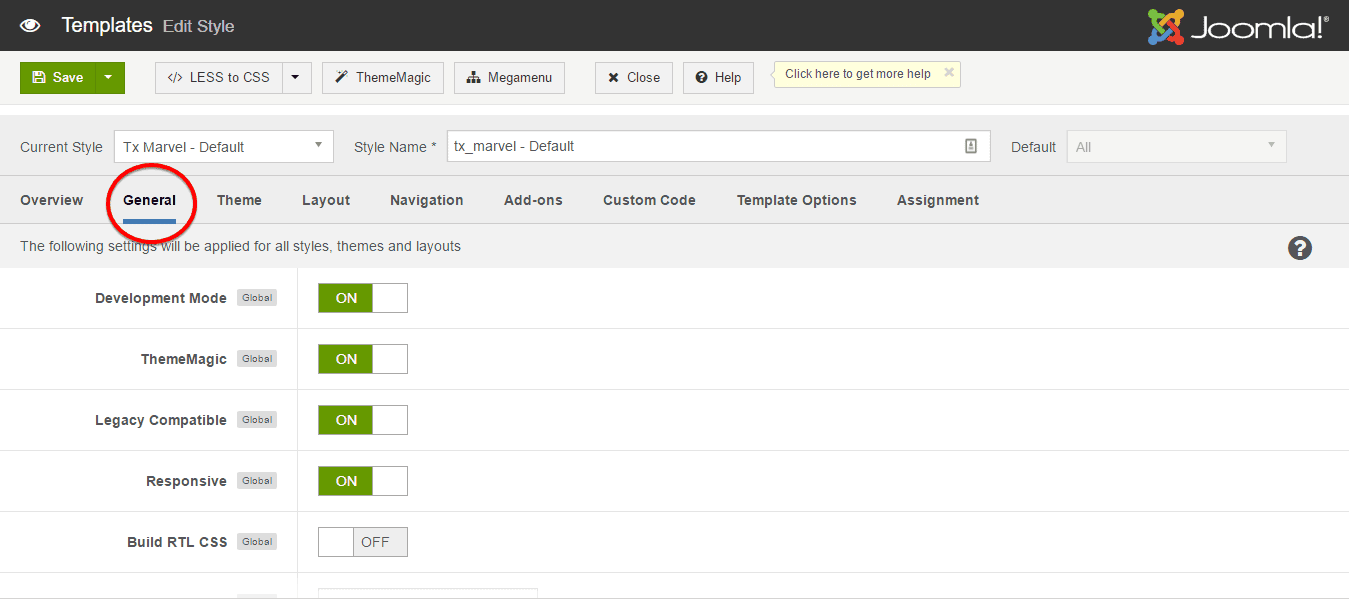Dismiss the help tooltip with its X
This screenshot has width=1349, height=599.
point(949,73)
